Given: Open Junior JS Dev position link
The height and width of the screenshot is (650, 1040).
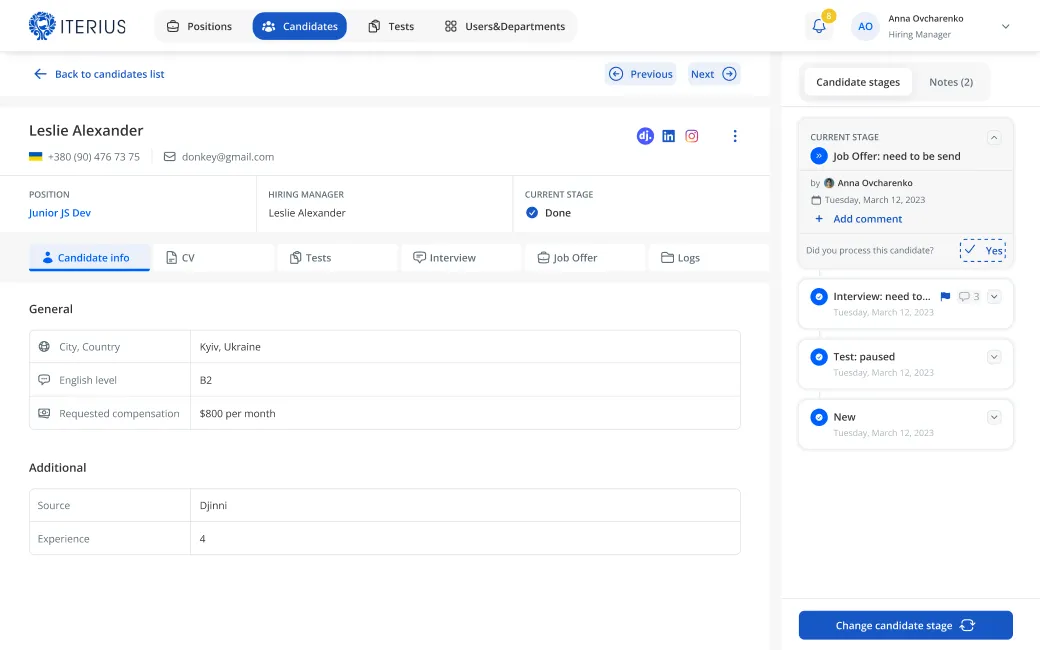Looking at the screenshot, I should [x=60, y=213].
